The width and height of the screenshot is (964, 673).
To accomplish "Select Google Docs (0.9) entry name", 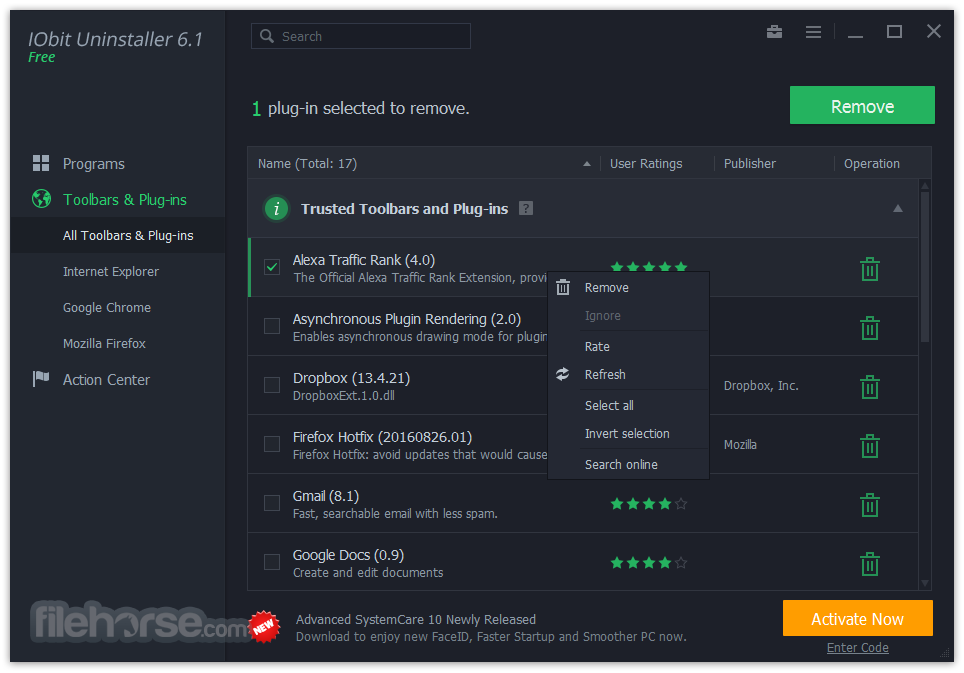I will pyautogui.click(x=348, y=555).
